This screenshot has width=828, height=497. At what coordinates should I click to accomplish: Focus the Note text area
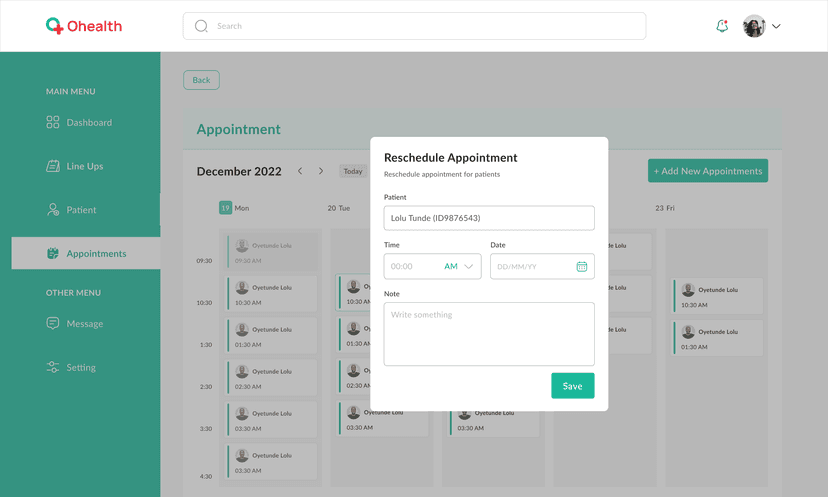click(488, 334)
